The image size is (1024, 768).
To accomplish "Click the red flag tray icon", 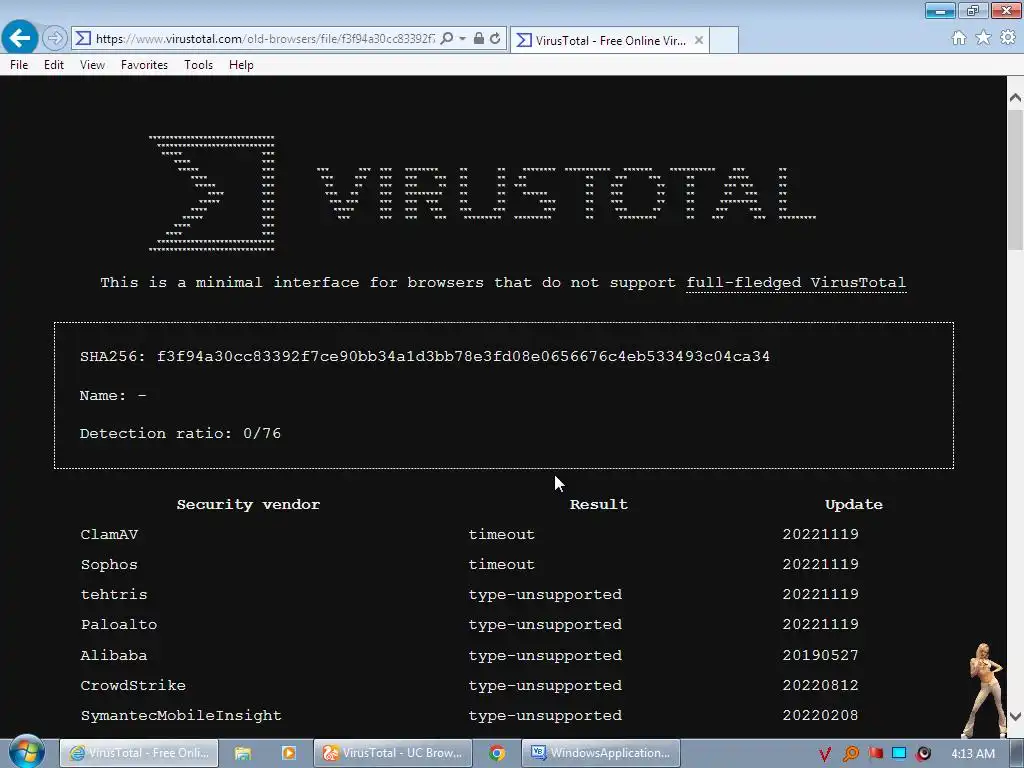I will pyautogui.click(x=875, y=754).
